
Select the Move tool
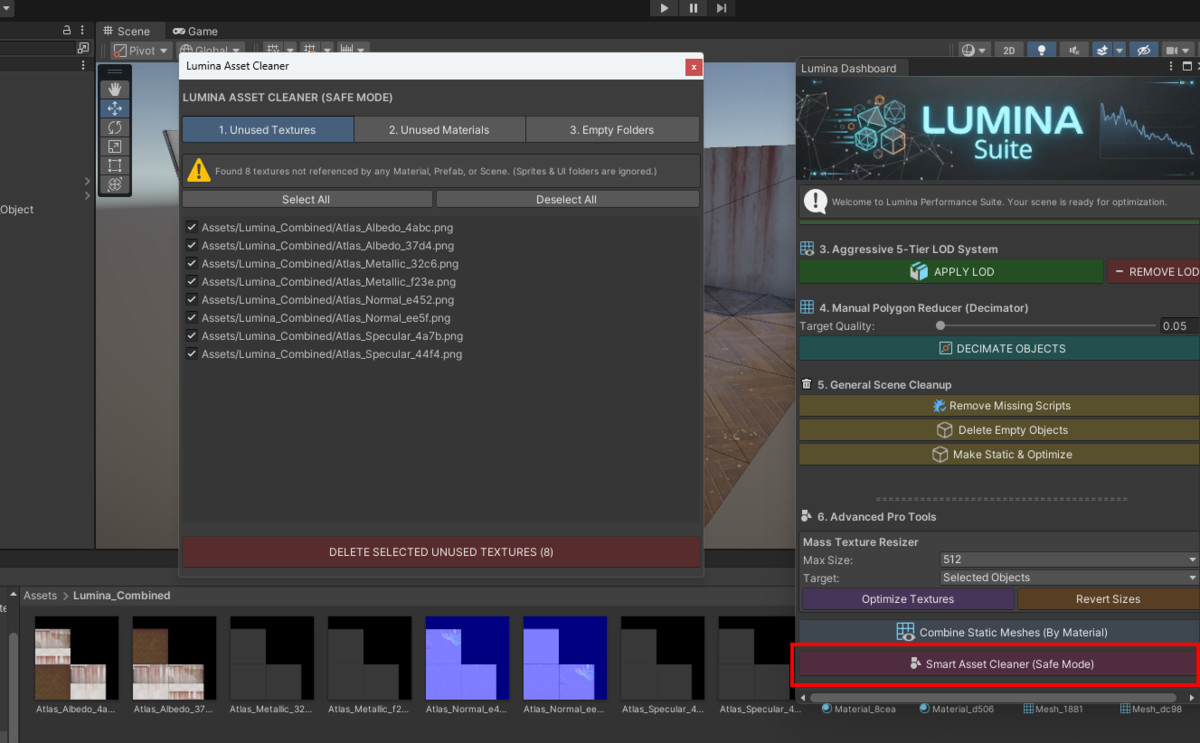[x=115, y=108]
